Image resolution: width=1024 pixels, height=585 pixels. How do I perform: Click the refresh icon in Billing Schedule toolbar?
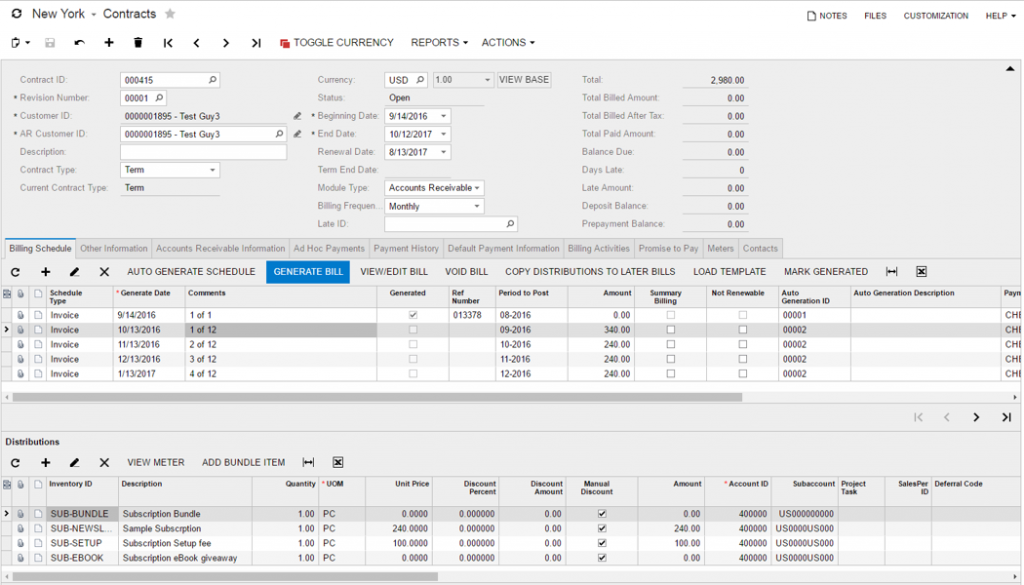[x=17, y=271]
